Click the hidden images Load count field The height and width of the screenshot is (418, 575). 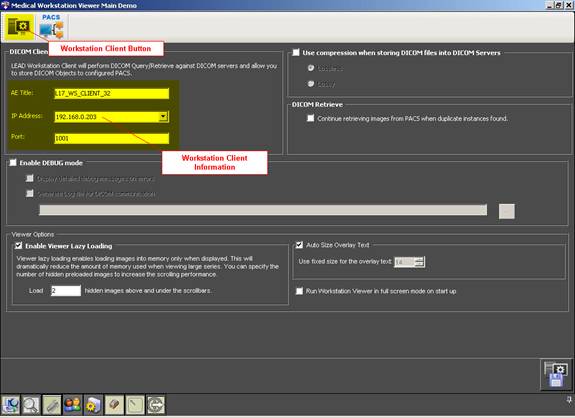tap(66, 291)
